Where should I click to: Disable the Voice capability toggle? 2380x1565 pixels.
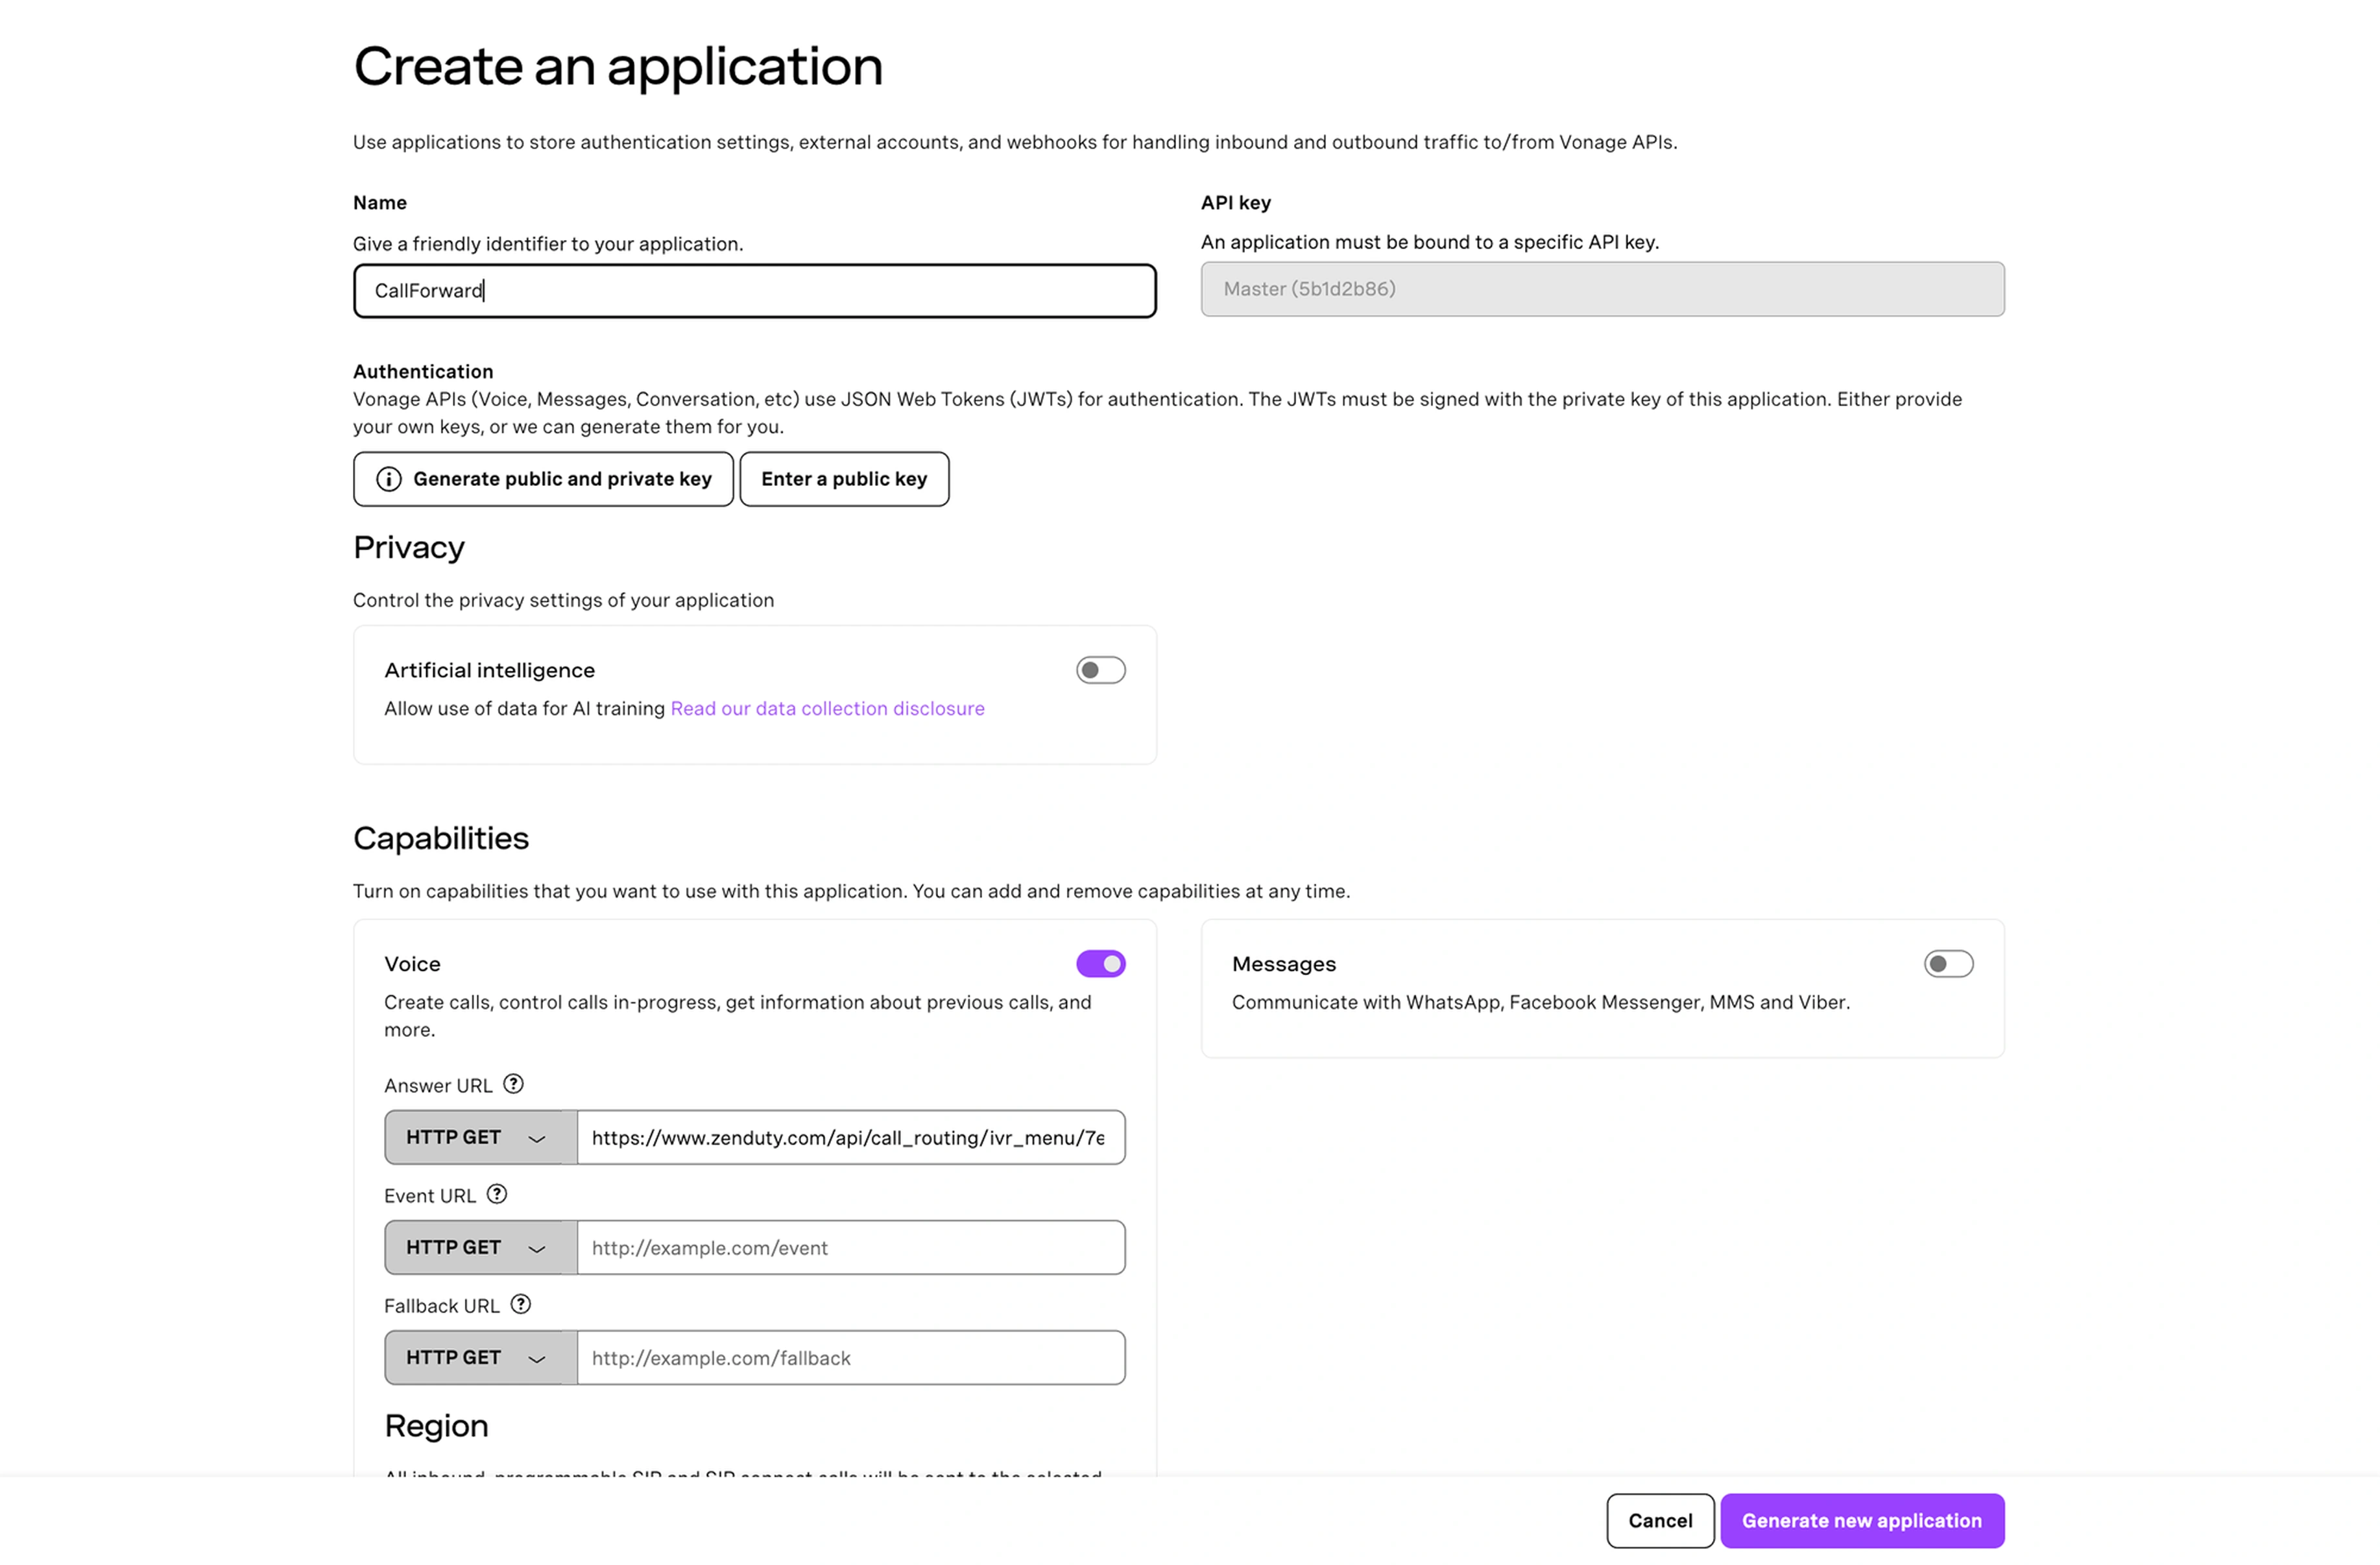(1100, 964)
